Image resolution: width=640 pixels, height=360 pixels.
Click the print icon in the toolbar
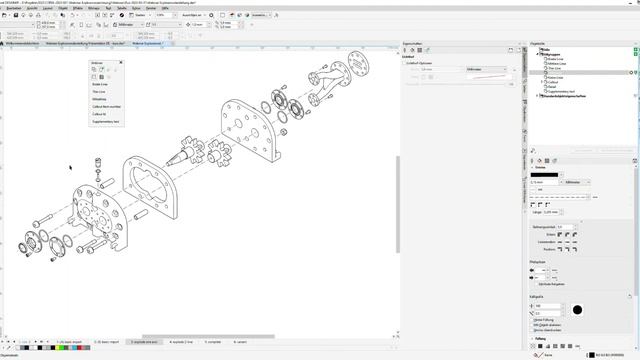pos(38,15)
